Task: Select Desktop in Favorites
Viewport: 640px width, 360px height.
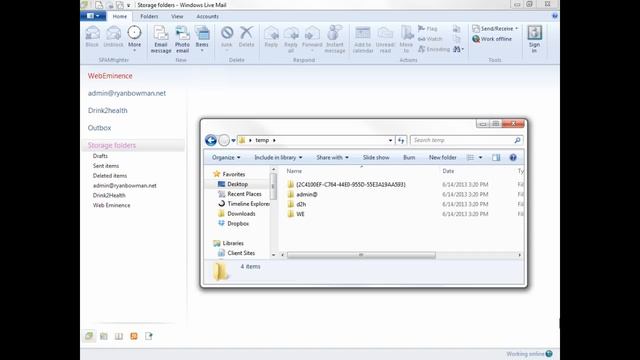Action: [x=233, y=184]
